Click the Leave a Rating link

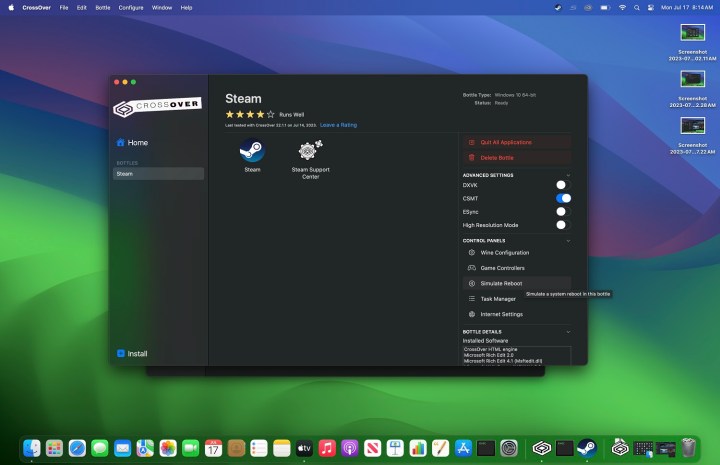pyautogui.click(x=338, y=125)
